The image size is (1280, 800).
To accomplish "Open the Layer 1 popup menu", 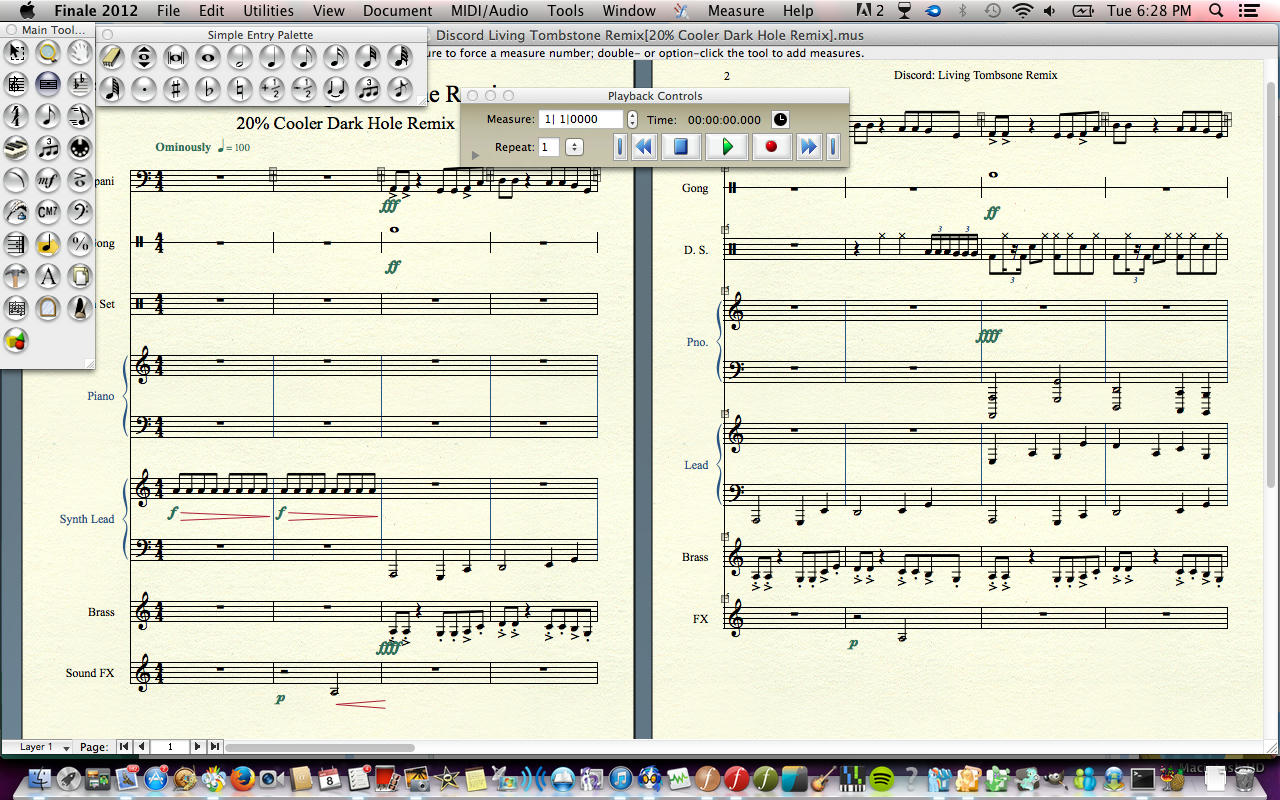I will tap(44, 747).
